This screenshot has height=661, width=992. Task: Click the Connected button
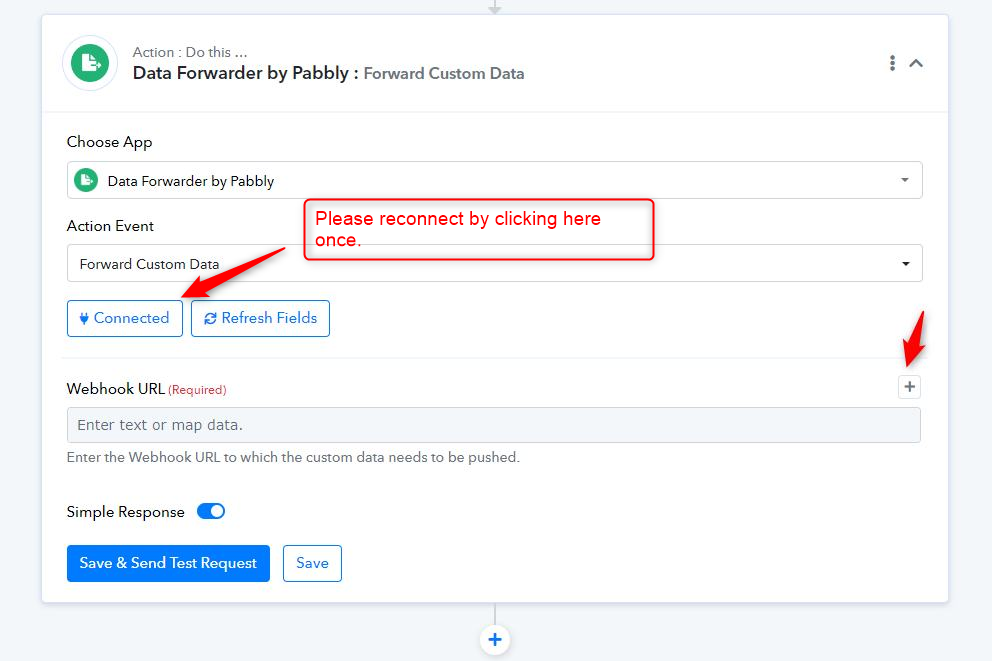pos(125,318)
